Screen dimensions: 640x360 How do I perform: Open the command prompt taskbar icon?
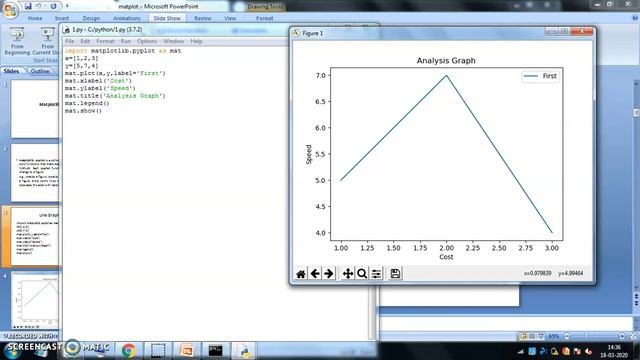coord(215,351)
